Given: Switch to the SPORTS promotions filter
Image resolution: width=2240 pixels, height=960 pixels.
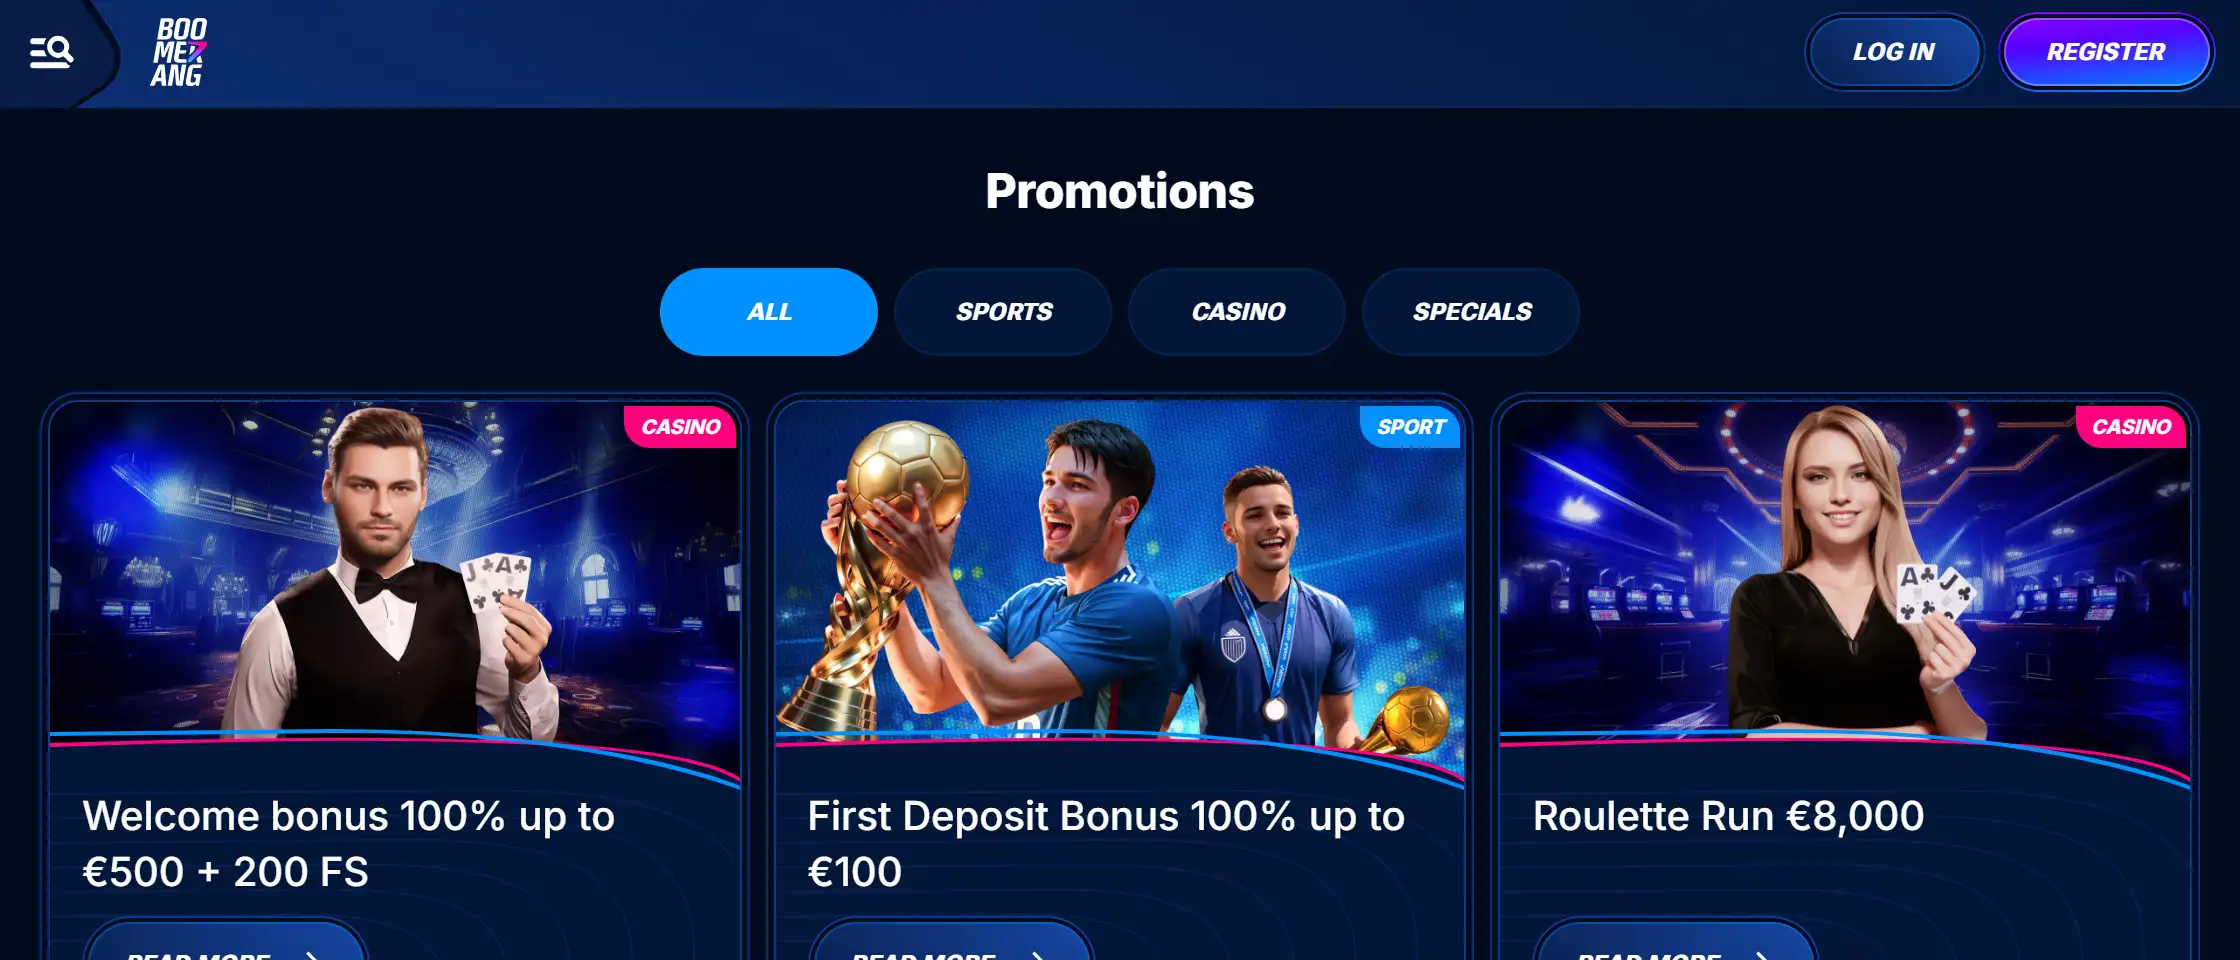Looking at the screenshot, I should (x=1003, y=312).
